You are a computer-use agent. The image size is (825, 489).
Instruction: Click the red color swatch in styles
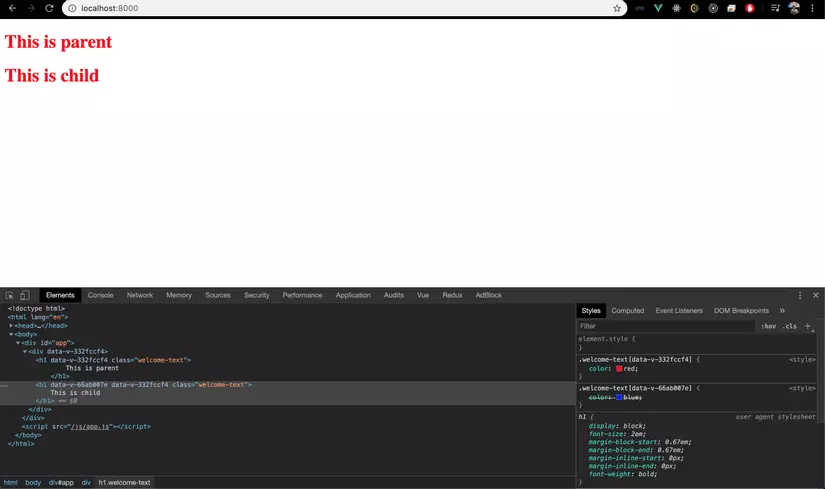tap(619, 368)
